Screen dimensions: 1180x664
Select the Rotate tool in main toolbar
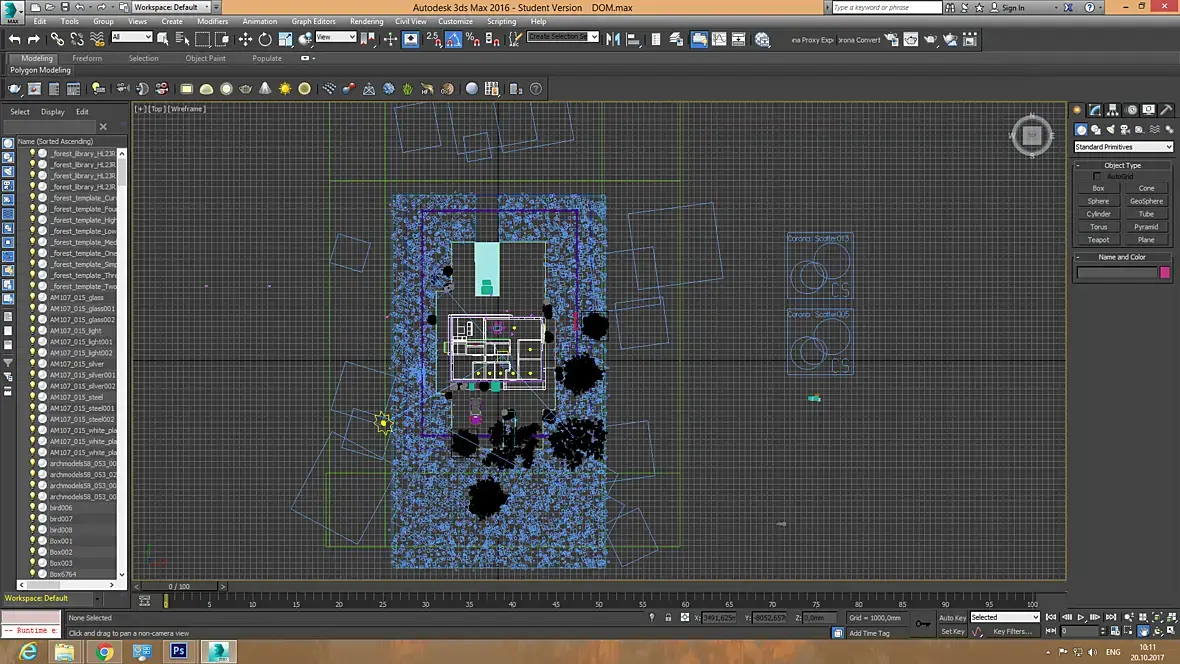[x=265, y=40]
